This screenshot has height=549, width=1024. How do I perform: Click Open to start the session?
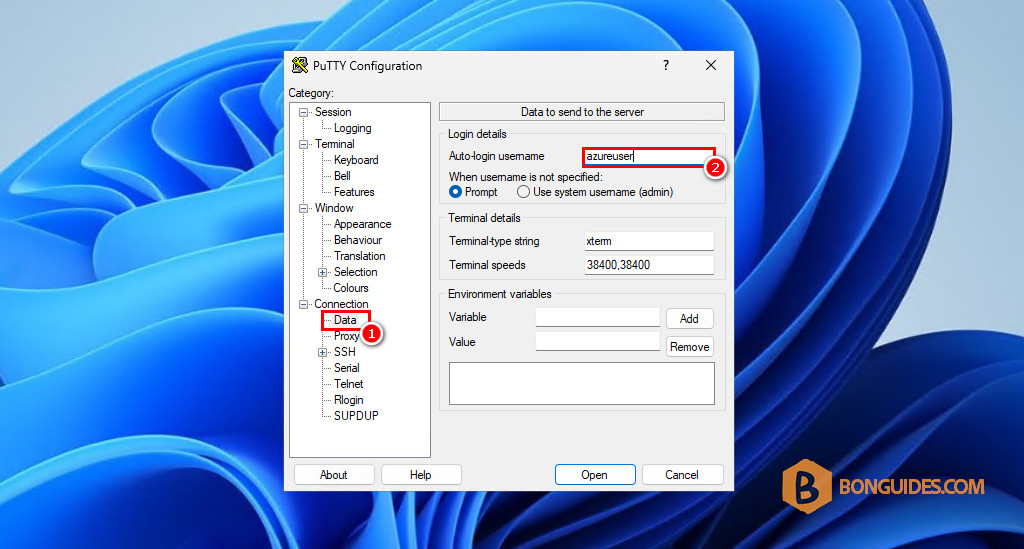tap(595, 475)
